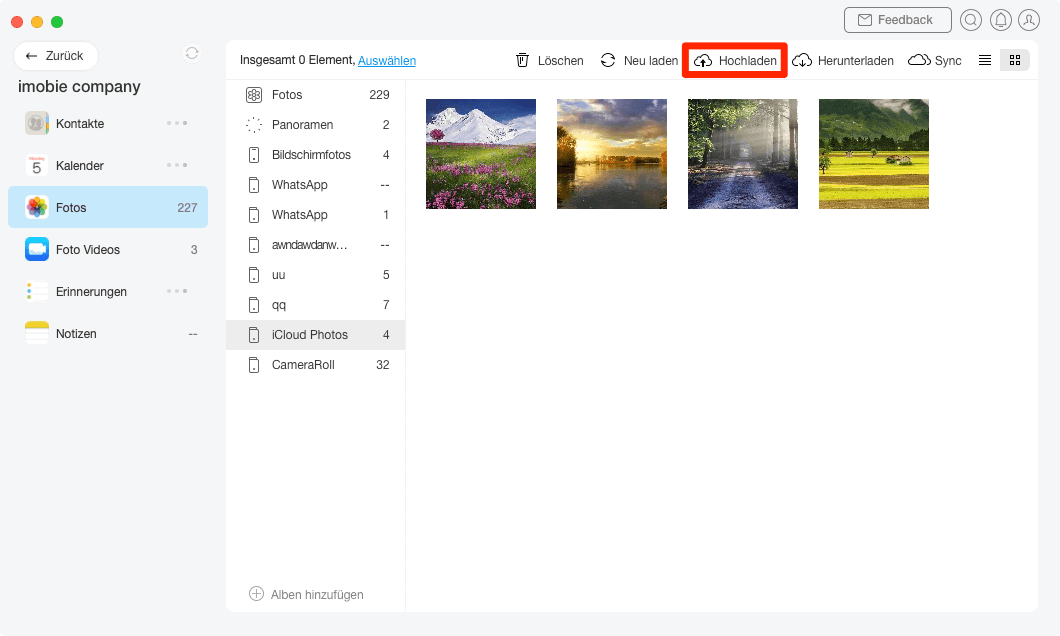Expand the Kalender options with the dots
This screenshot has height=636, width=1060.
176,165
